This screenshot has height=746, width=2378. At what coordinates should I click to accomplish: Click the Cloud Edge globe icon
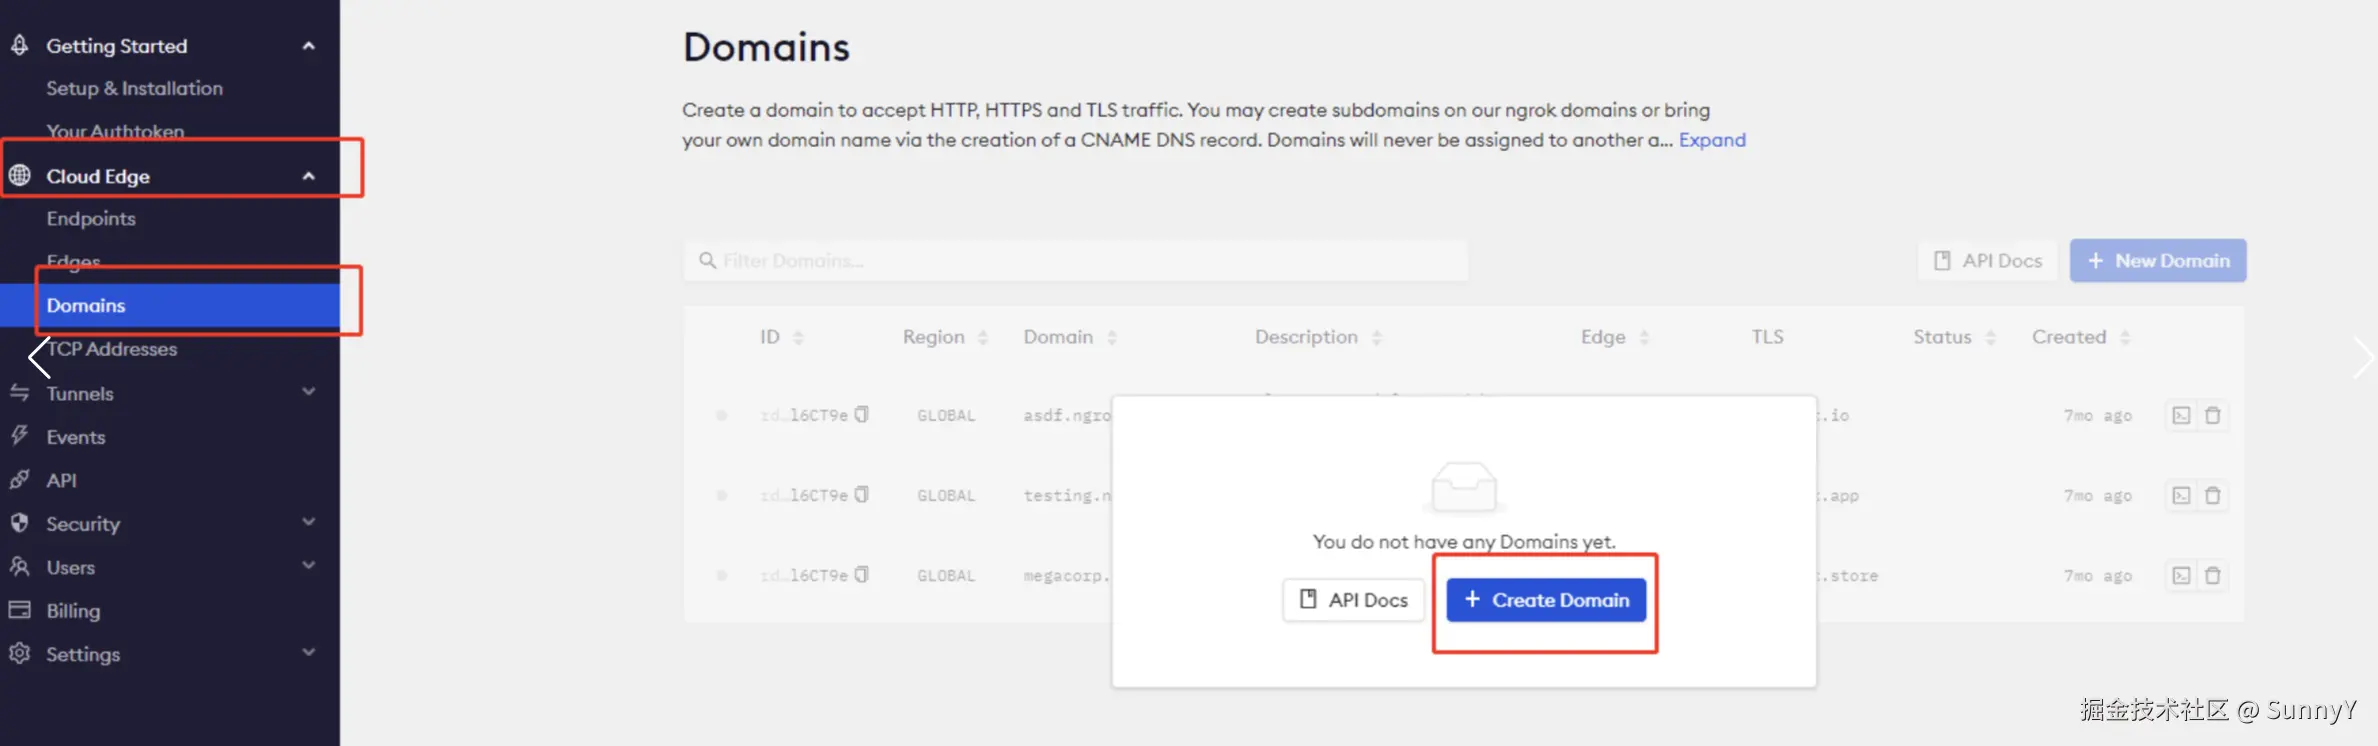tap(19, 176)
